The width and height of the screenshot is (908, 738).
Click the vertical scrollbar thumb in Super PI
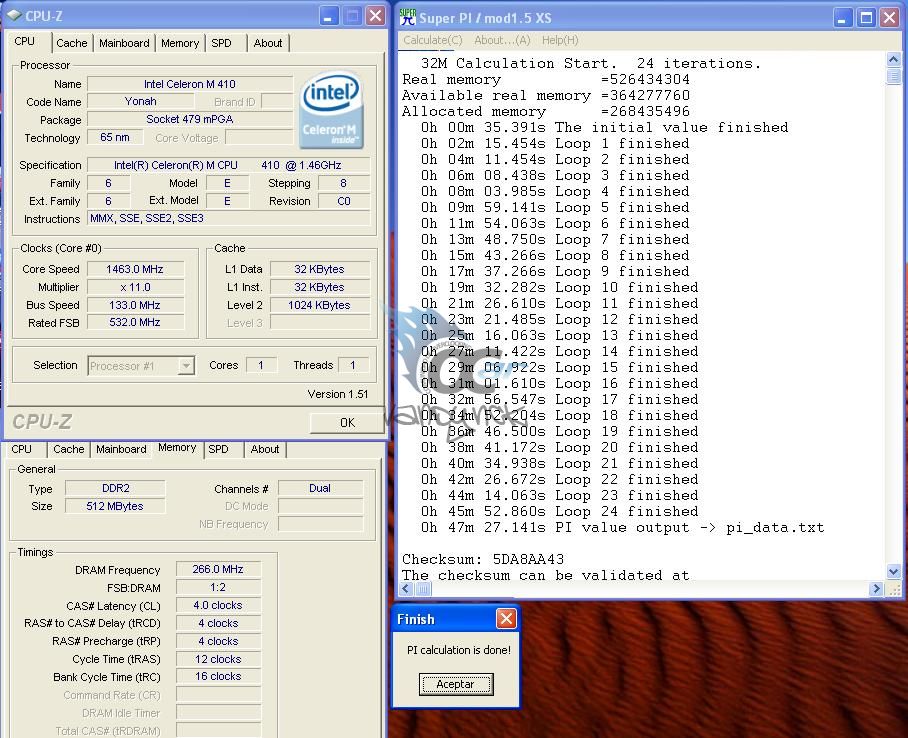click(893, 76)
